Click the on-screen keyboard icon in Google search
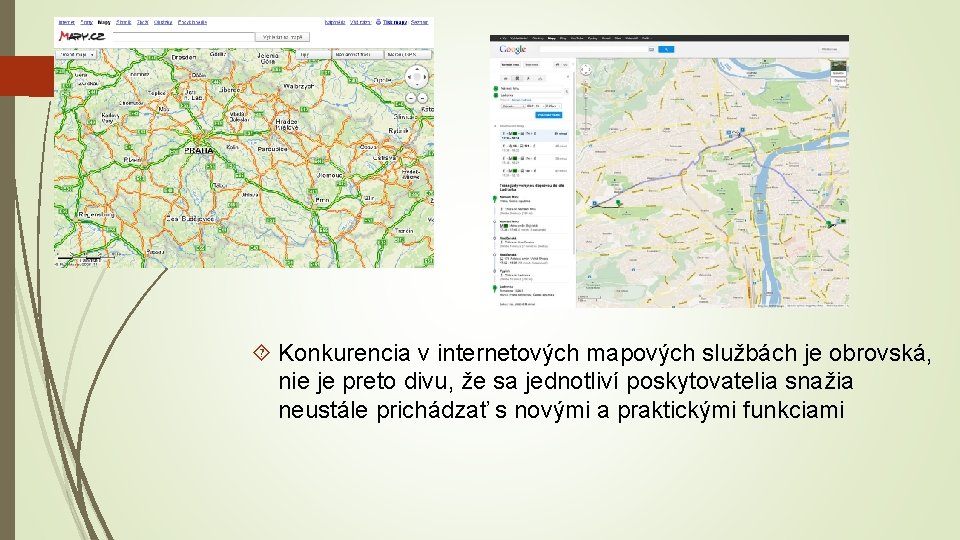The height and width of the screenshot is (540, 960). tap(651, 50)
